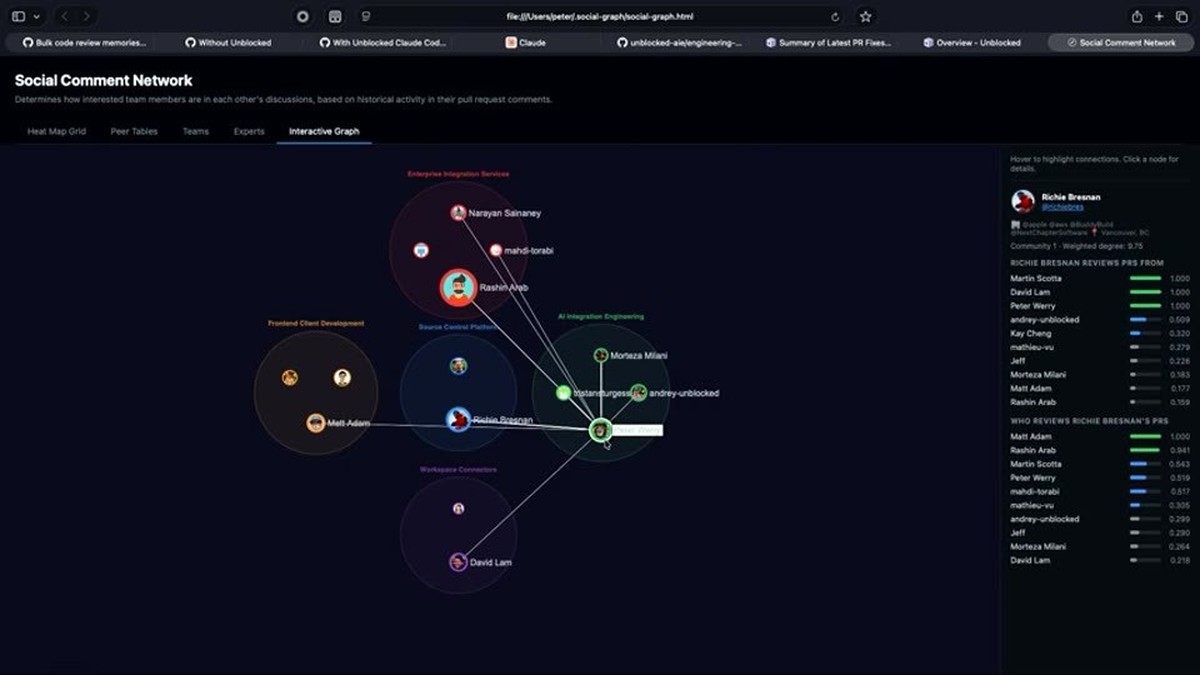Go back with browser back arrow
The width and height of the screenshot is (1200, 675).
[65, 17]
